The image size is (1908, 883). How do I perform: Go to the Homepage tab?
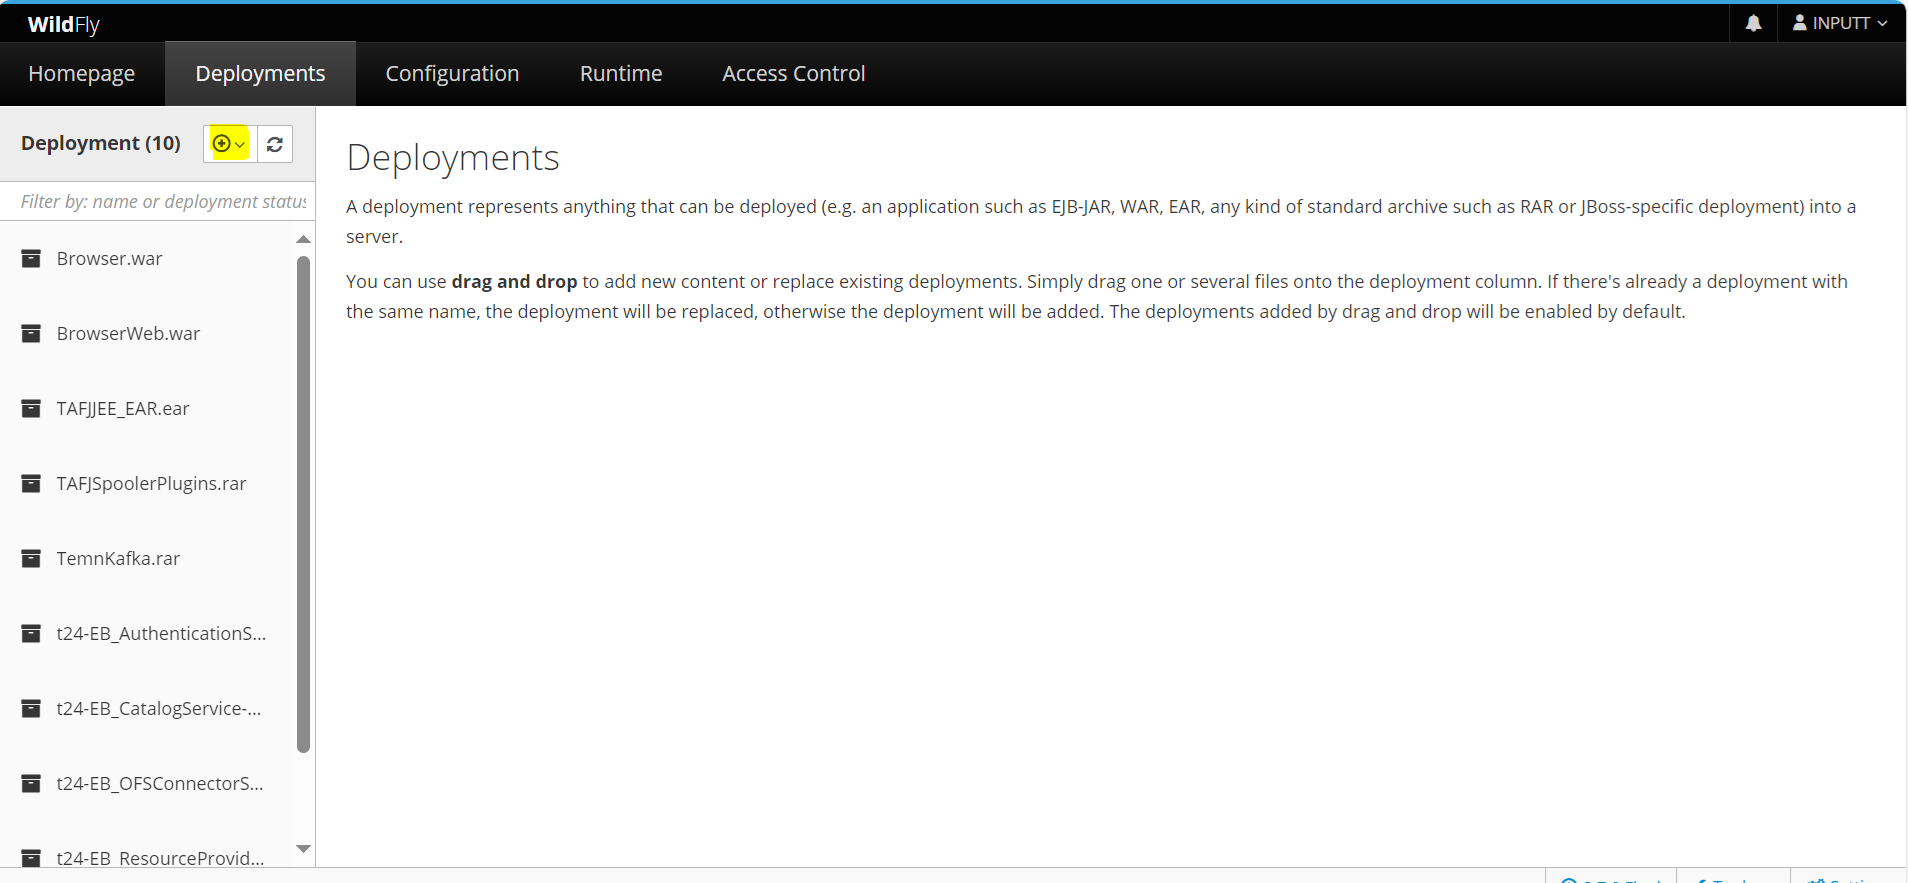coord(82,74)
